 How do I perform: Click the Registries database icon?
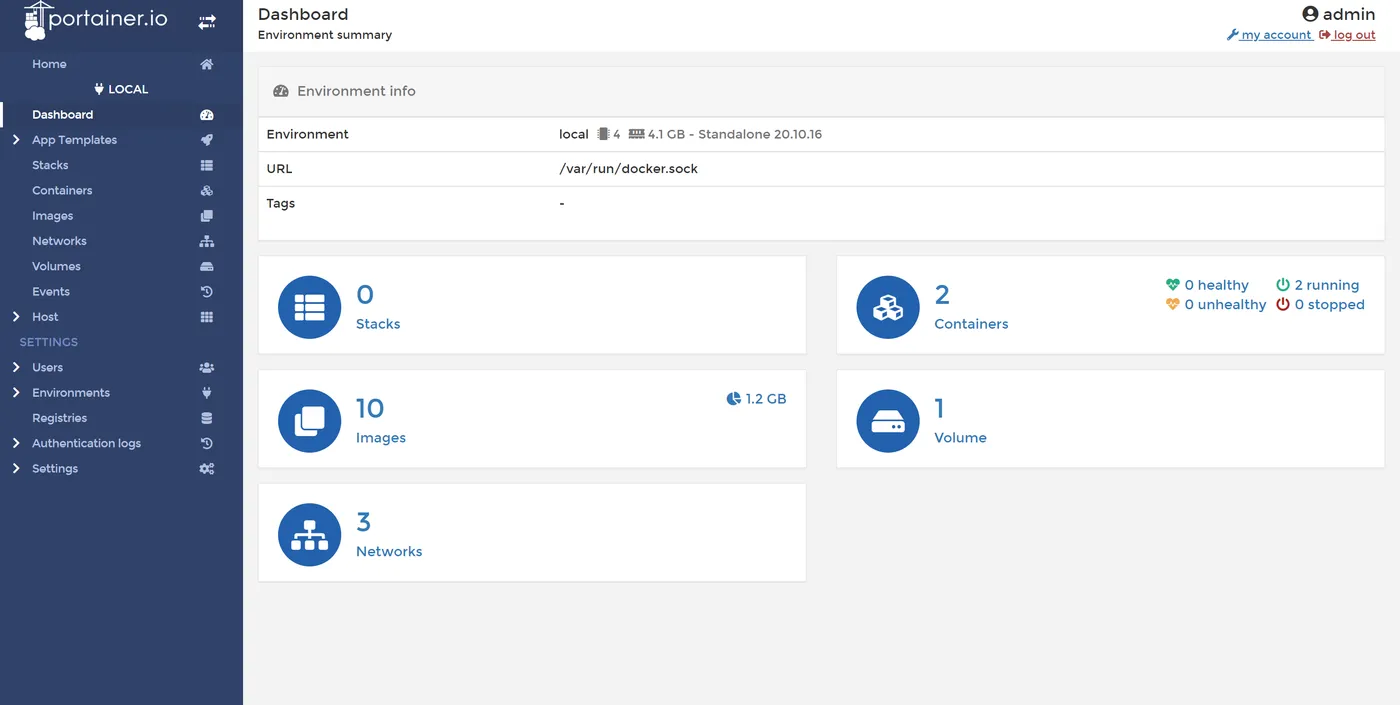coord(207,418)
